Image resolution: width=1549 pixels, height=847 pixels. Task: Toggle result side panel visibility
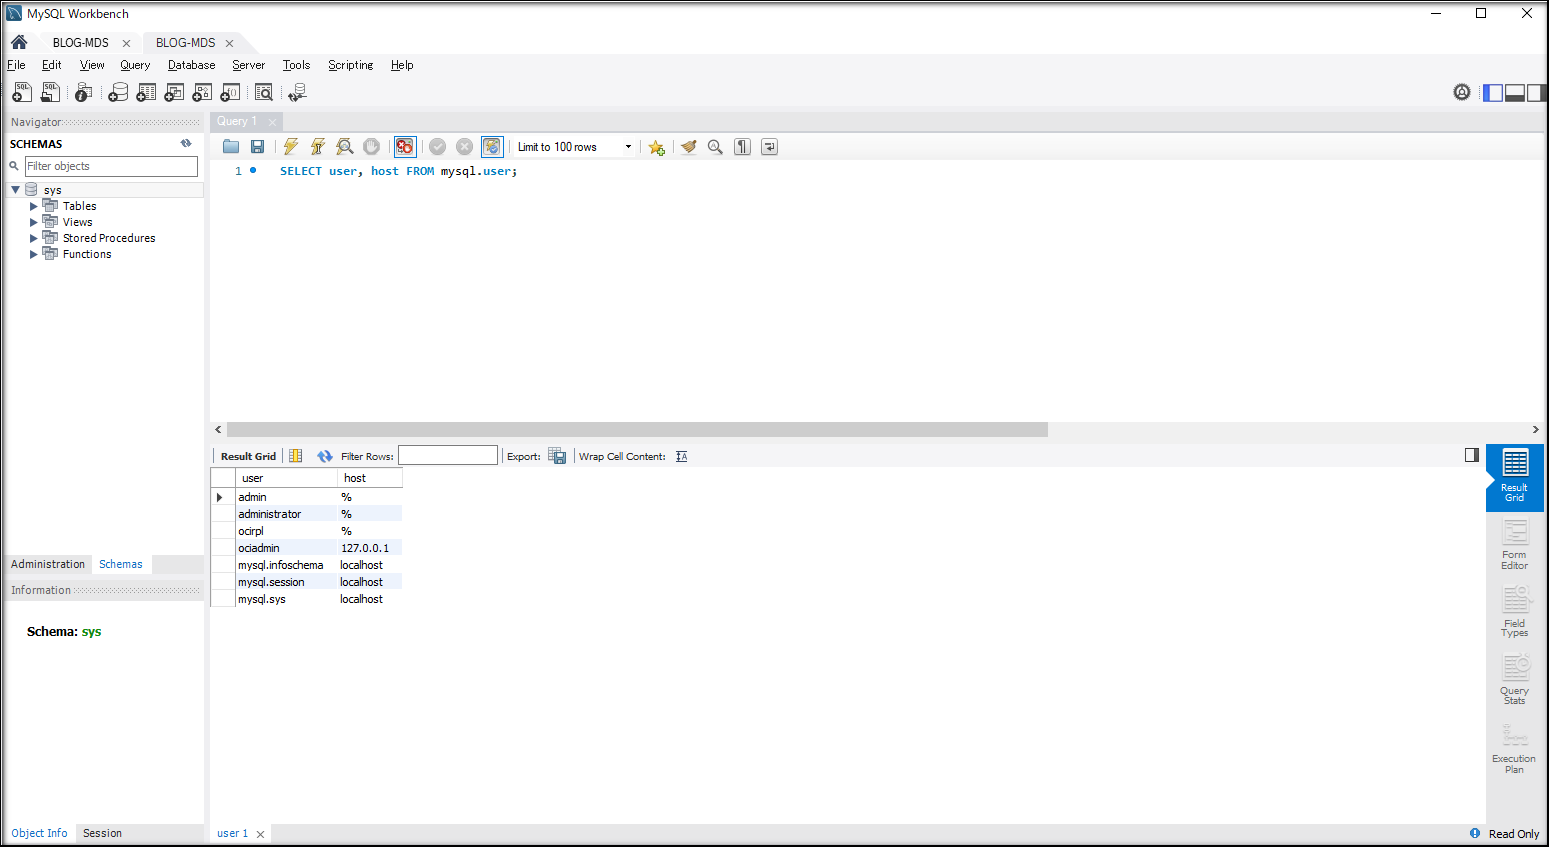click(1472, 455)
